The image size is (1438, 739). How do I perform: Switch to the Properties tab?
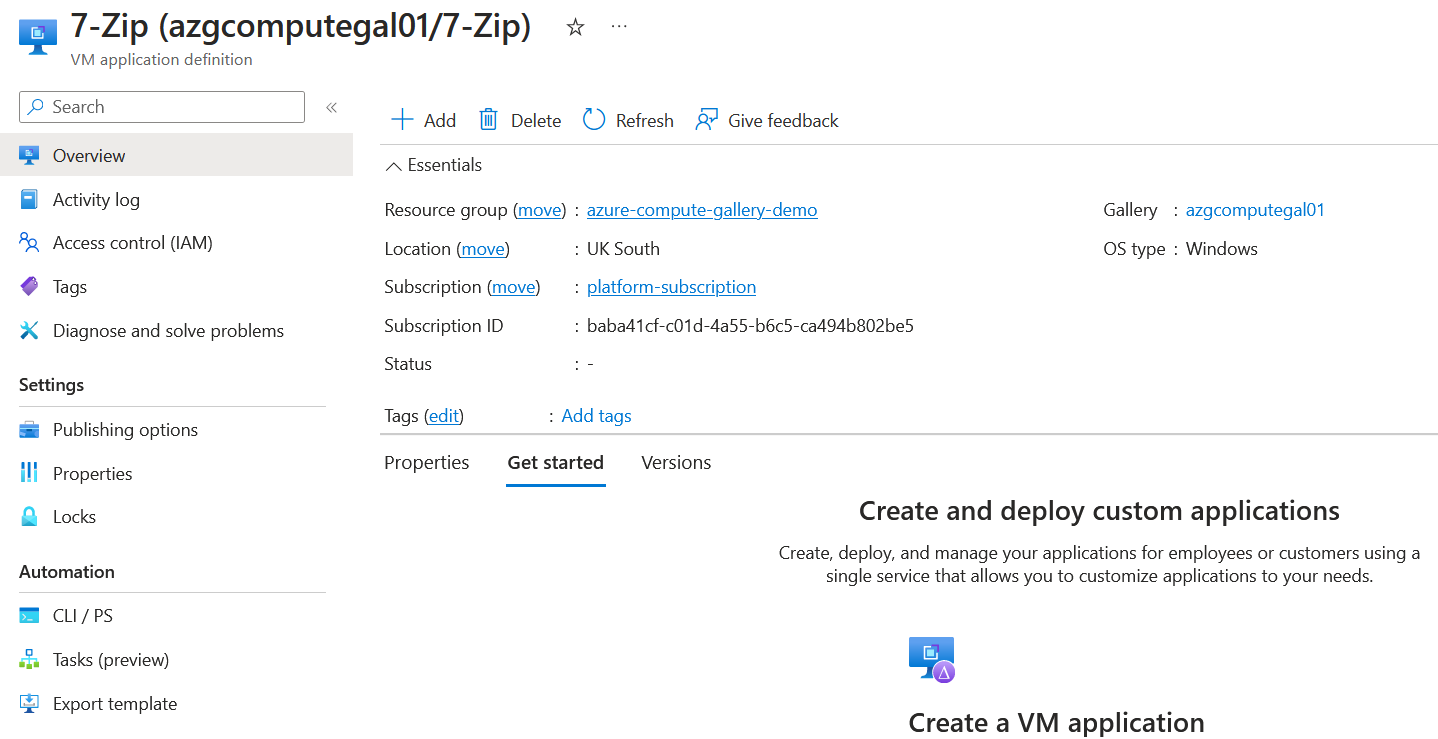(426, 462)
